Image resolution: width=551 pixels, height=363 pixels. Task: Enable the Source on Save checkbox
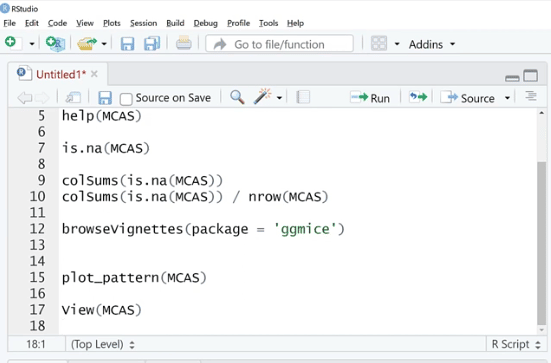126,99
